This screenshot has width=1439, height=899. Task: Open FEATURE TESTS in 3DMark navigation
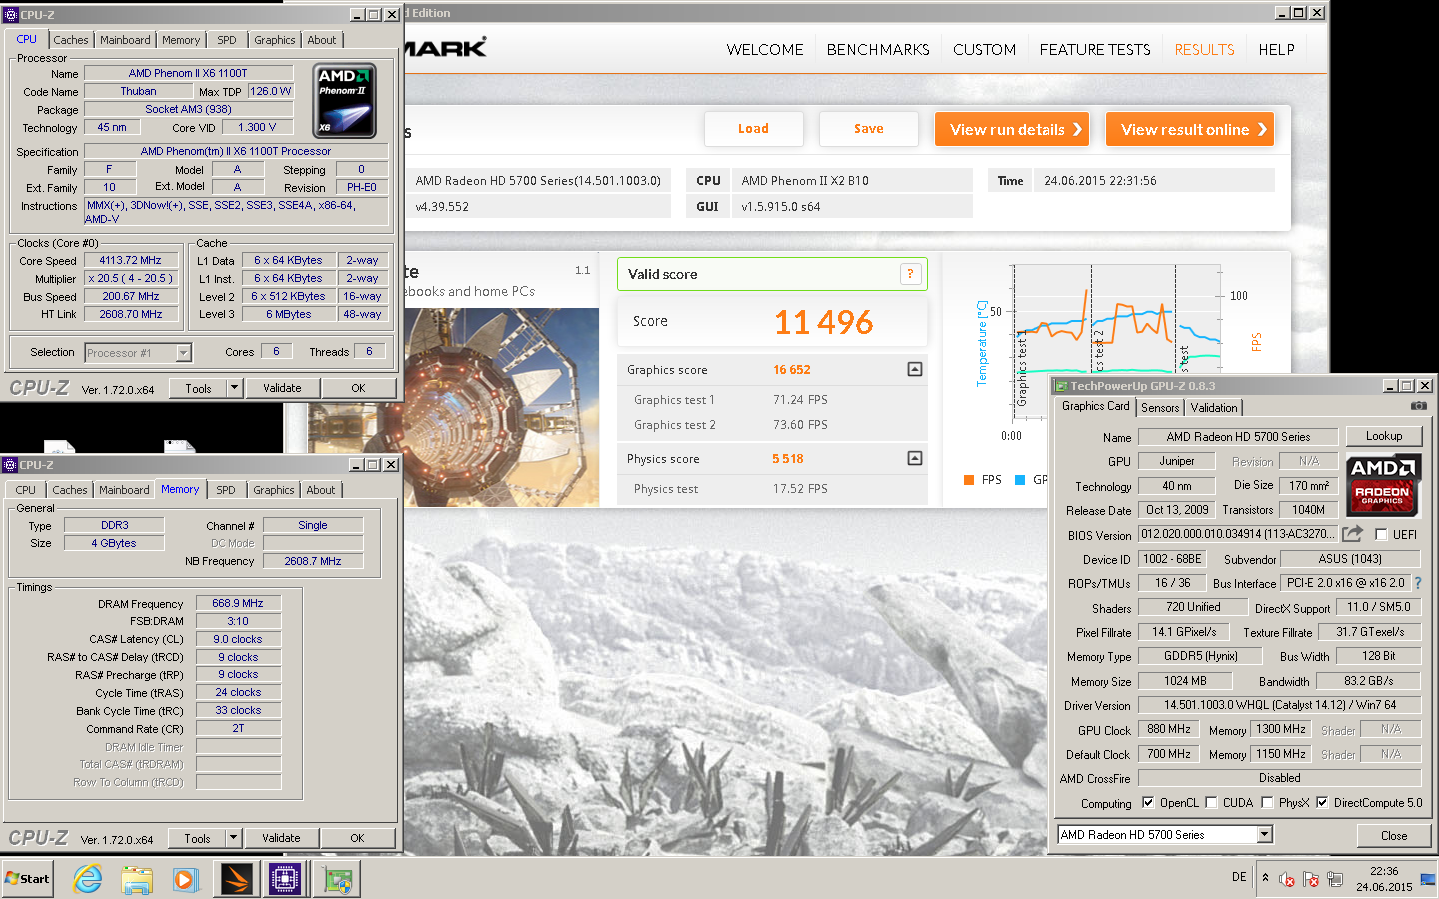pos(1095,49)
